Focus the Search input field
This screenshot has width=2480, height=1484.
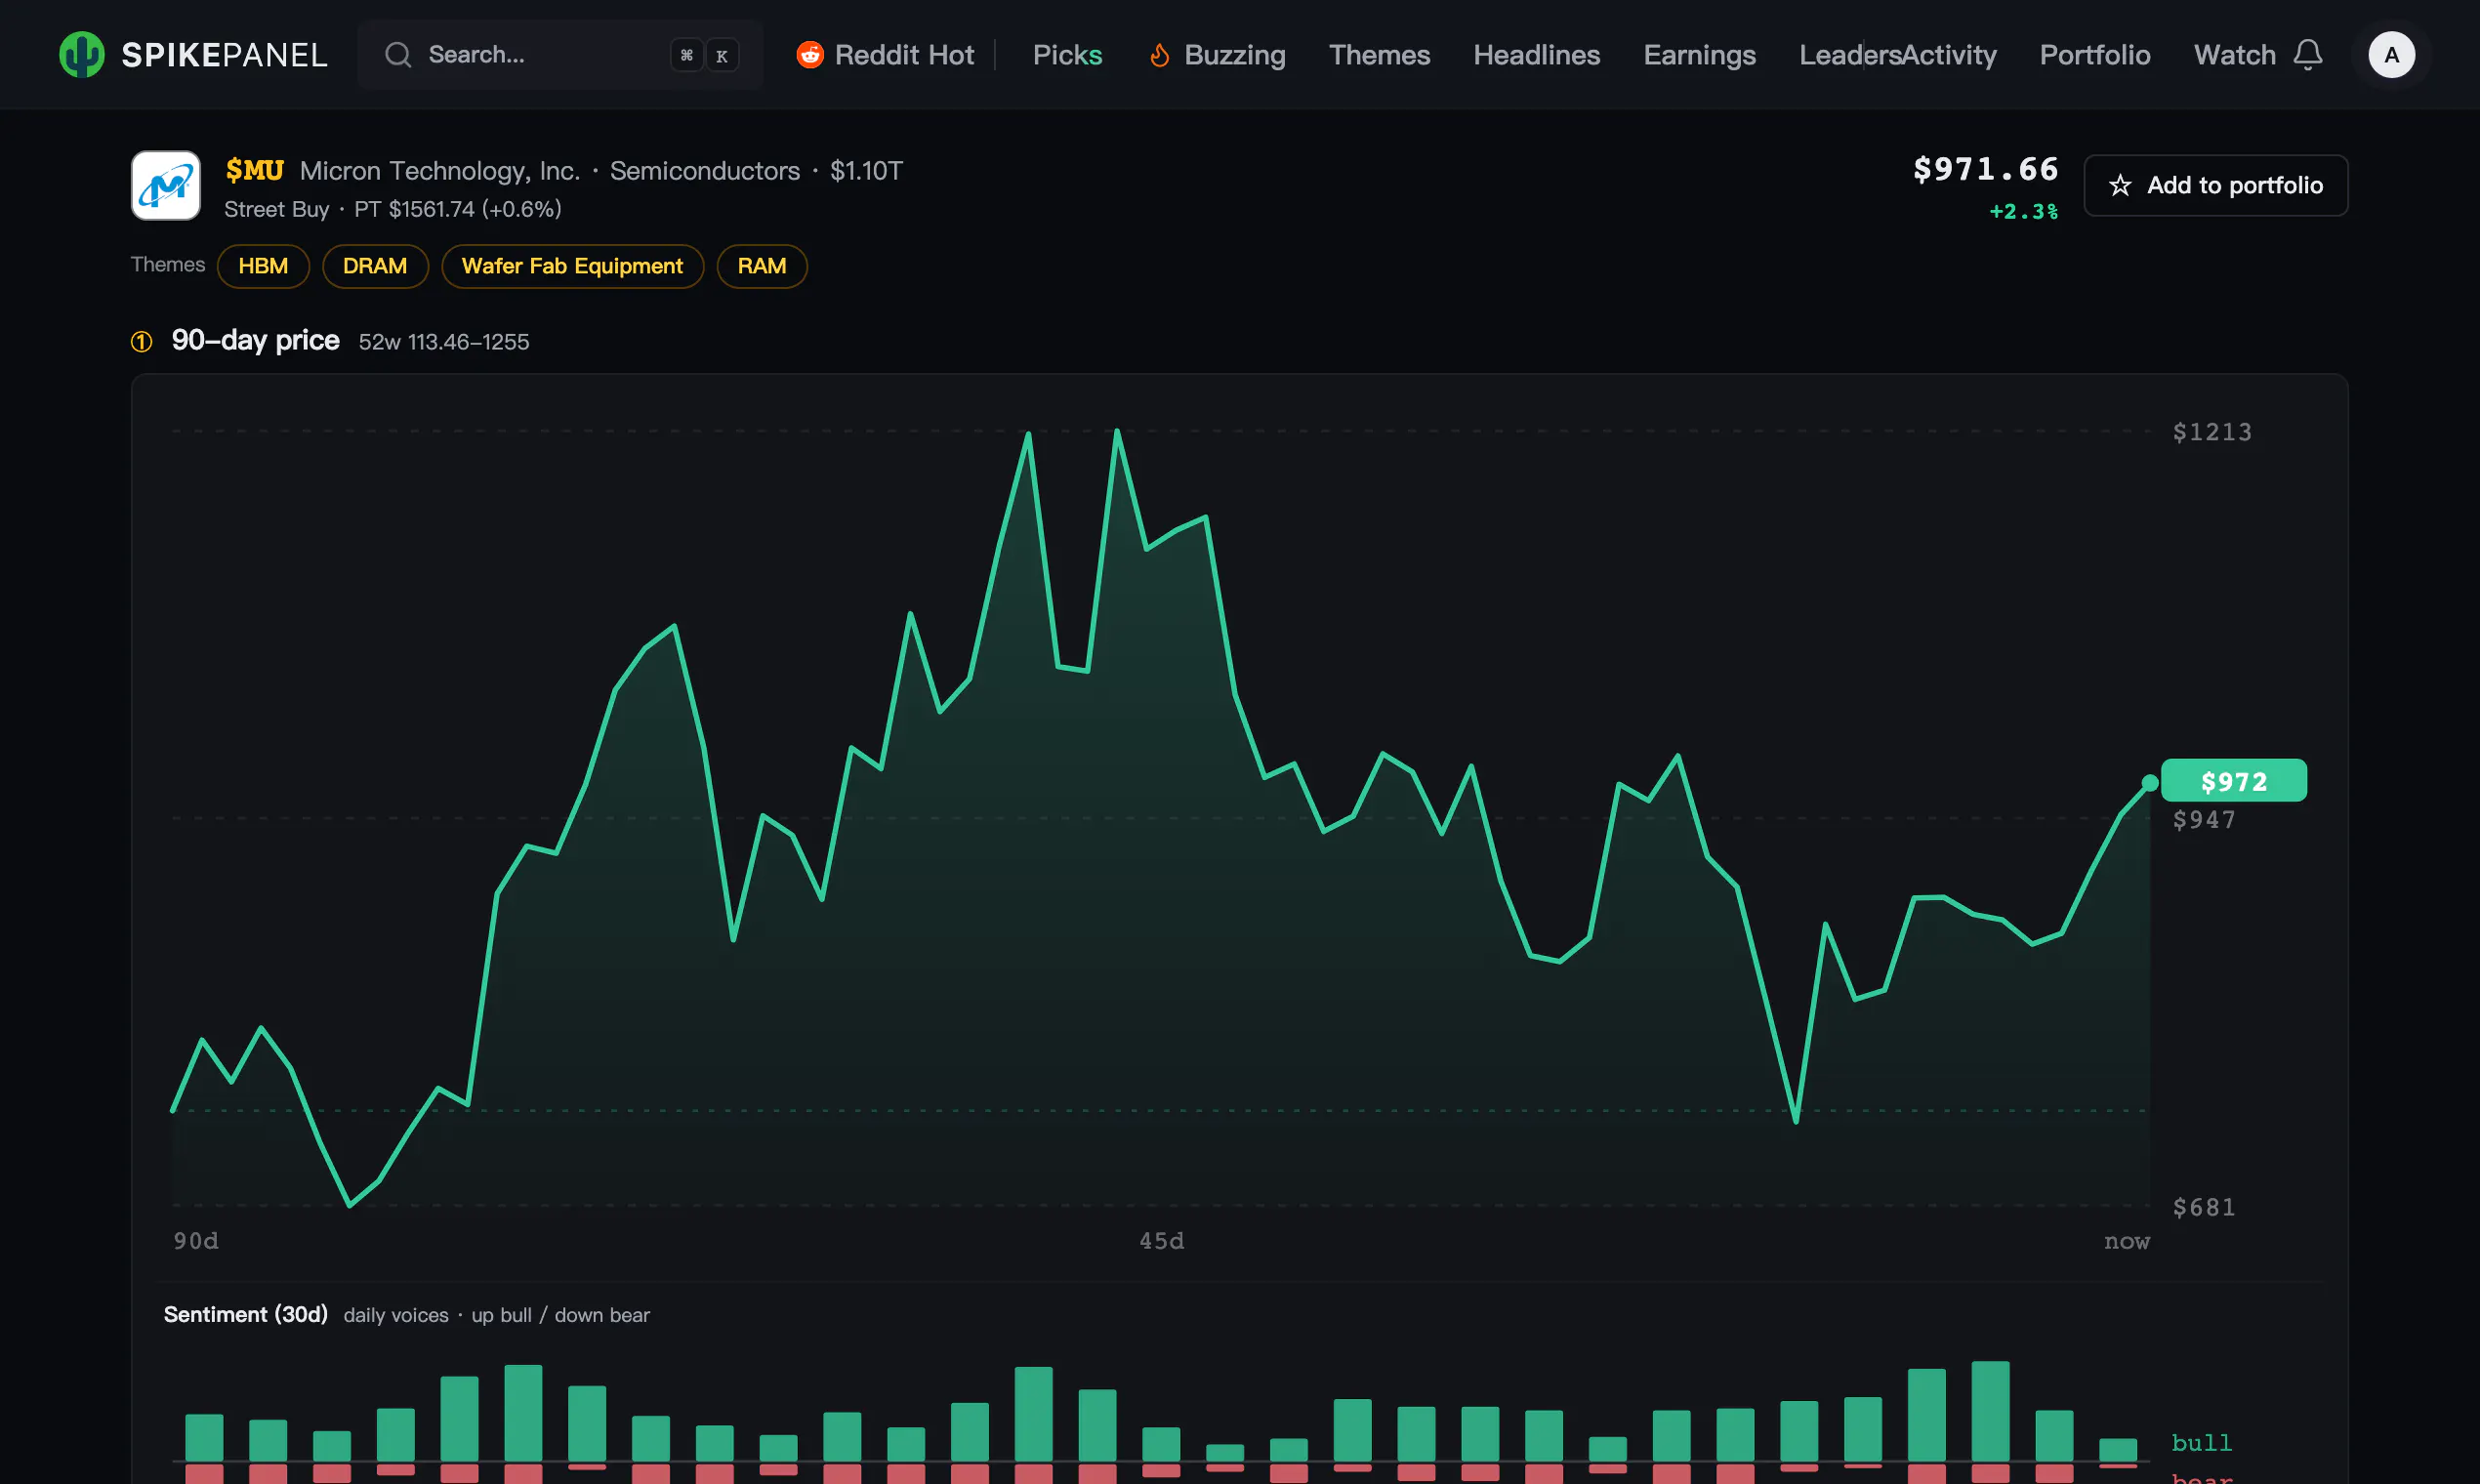click(x=560, y=54)
